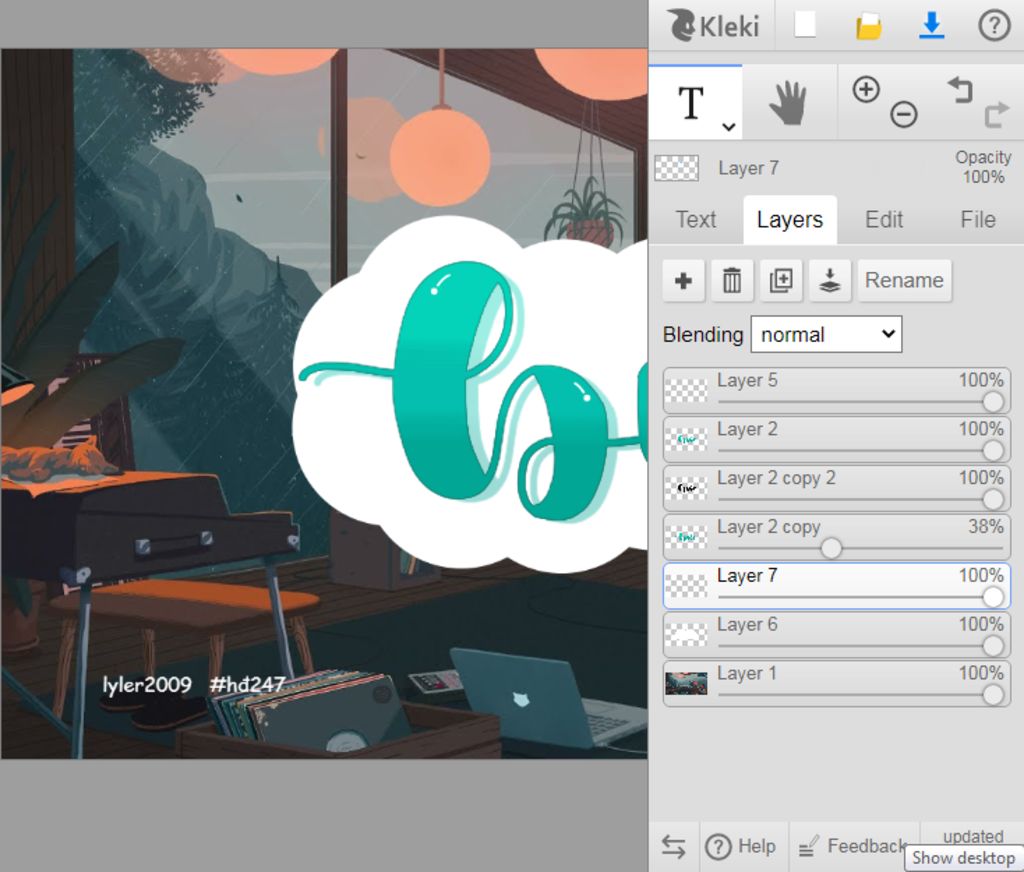This screenshot has width=1024, height=872.
Task: Open the question mark help icon at top
Action: 993,26
